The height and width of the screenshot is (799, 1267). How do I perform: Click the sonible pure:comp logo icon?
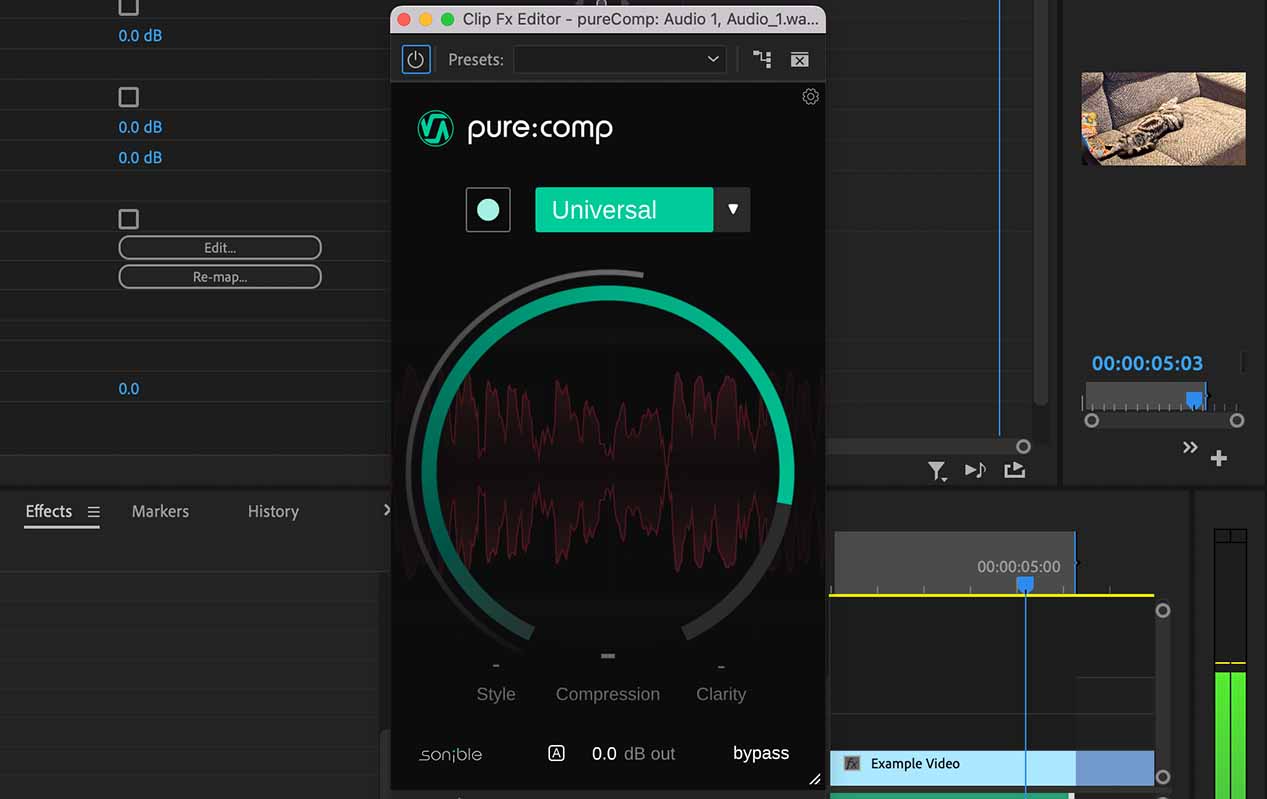click(435, 128)
